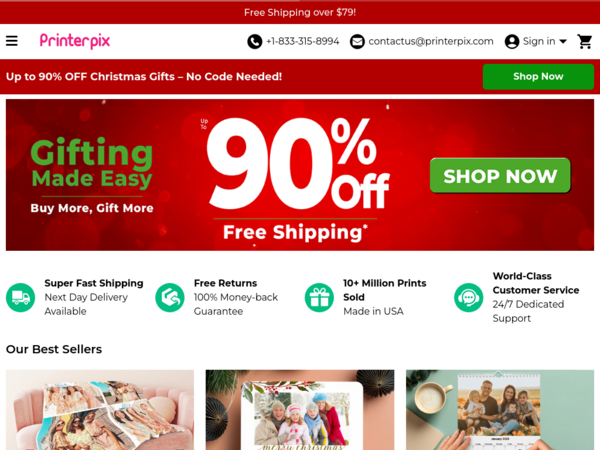Click the phone call icon
Image resolution: width=600 pixels, height=450 pixels.
pos(254,41)
